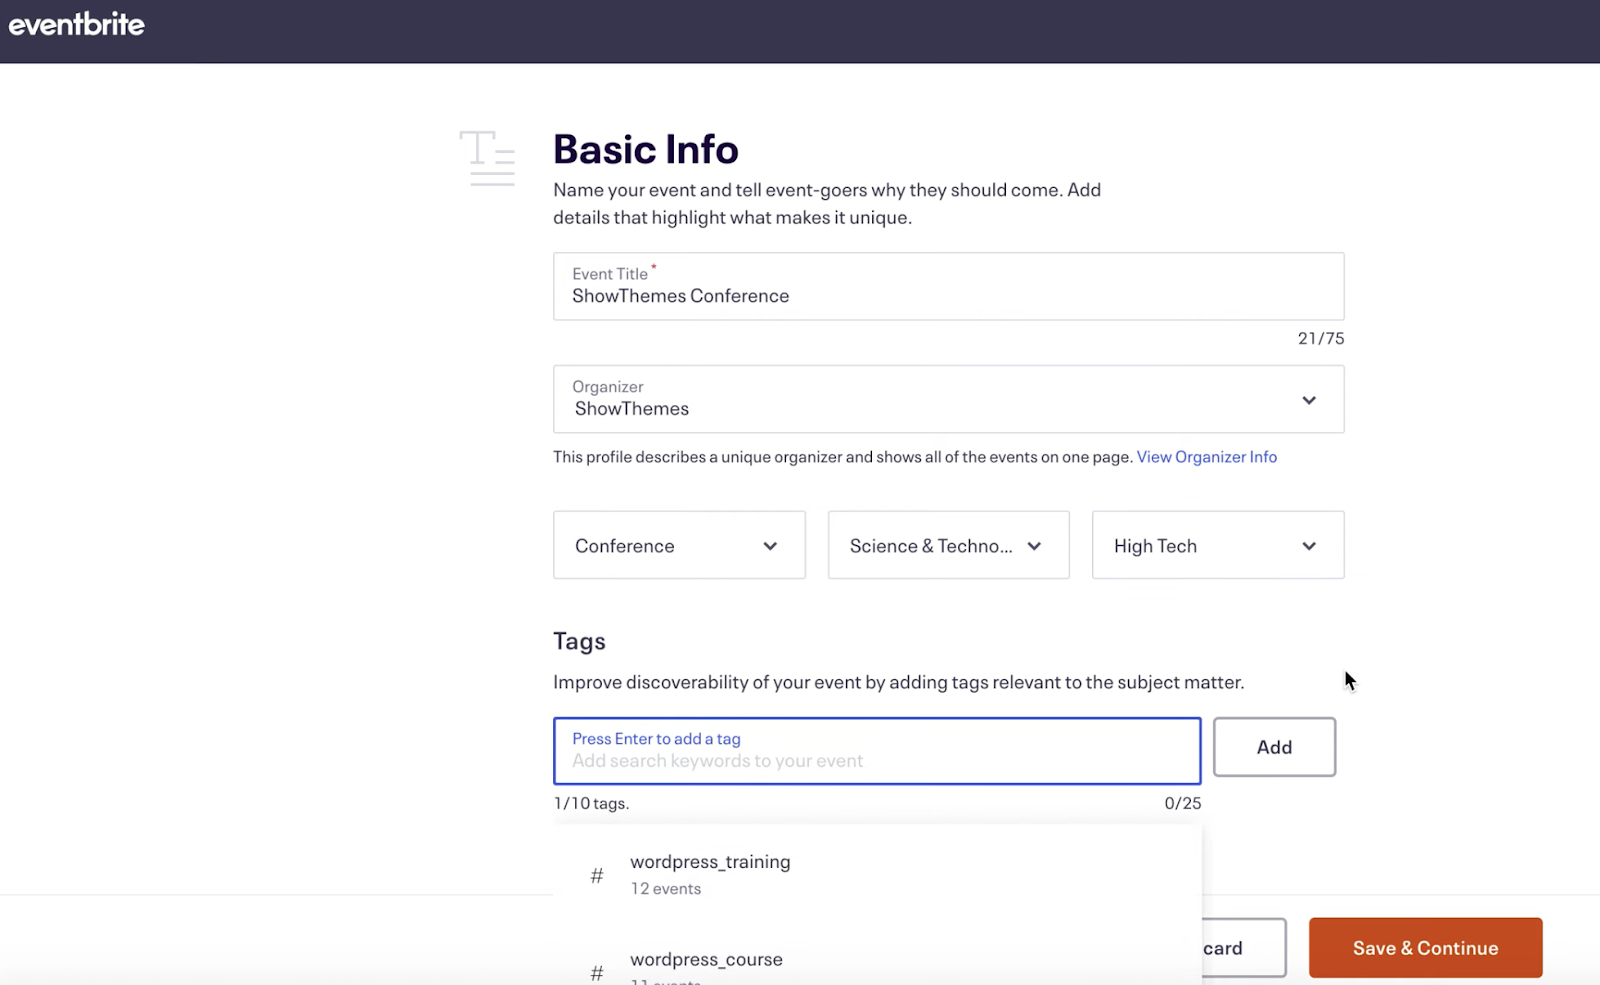
Task: Pick the wordpress_course tag suggestion
Action: click(706, 959)
